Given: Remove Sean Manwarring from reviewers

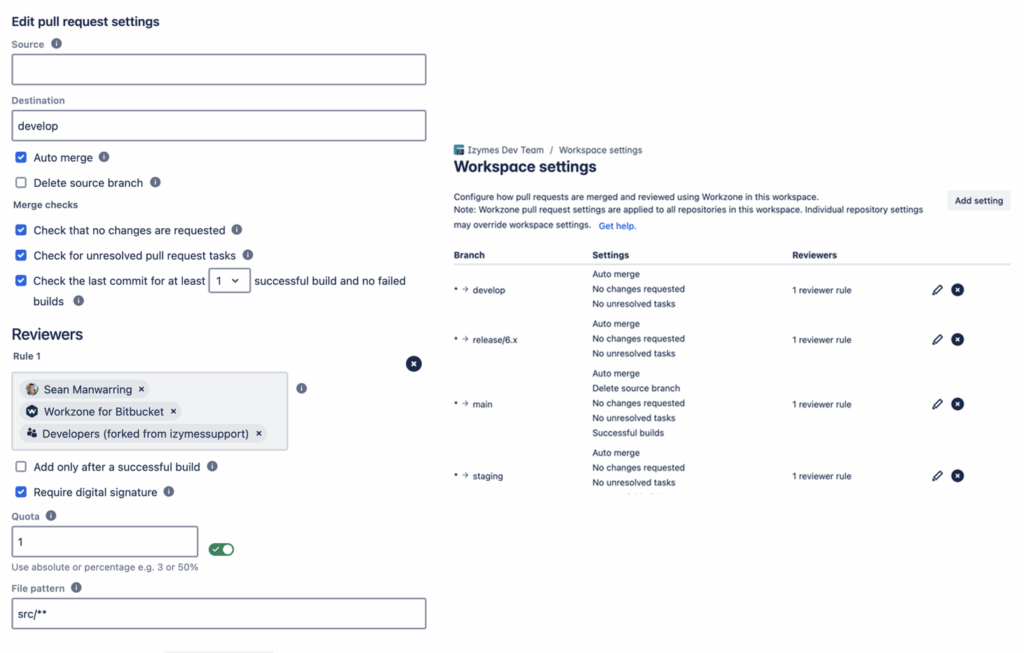Looking at the screenshot, I should click(x=142, y=389).
